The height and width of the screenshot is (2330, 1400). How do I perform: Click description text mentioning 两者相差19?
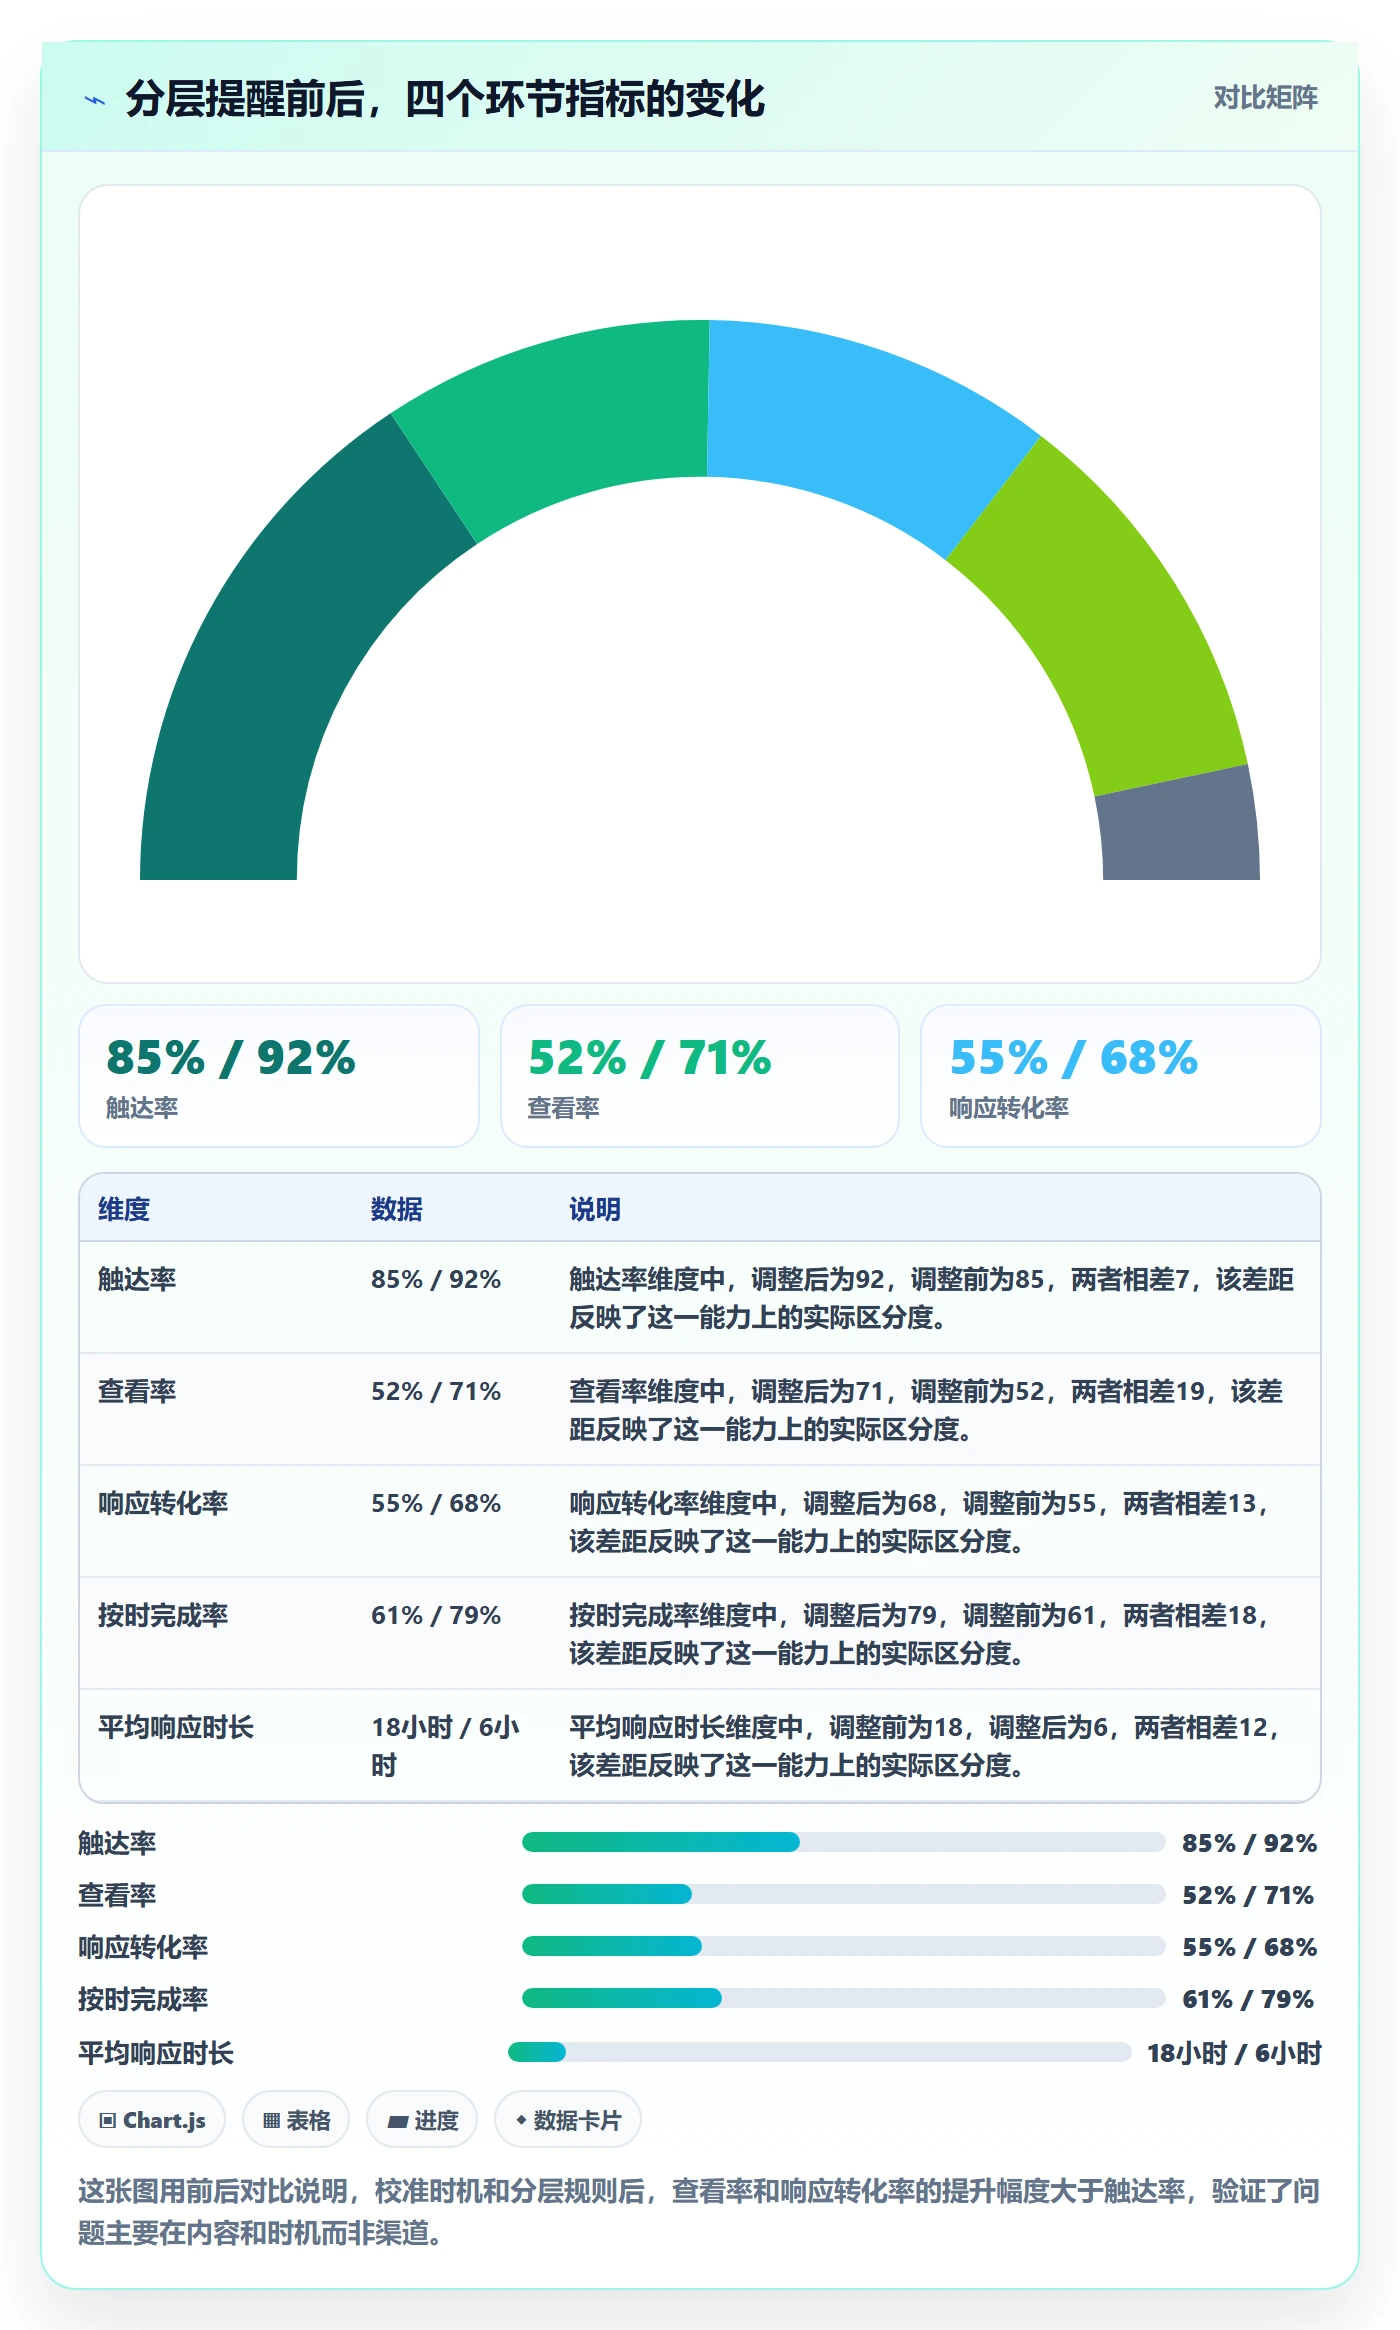926,1410
